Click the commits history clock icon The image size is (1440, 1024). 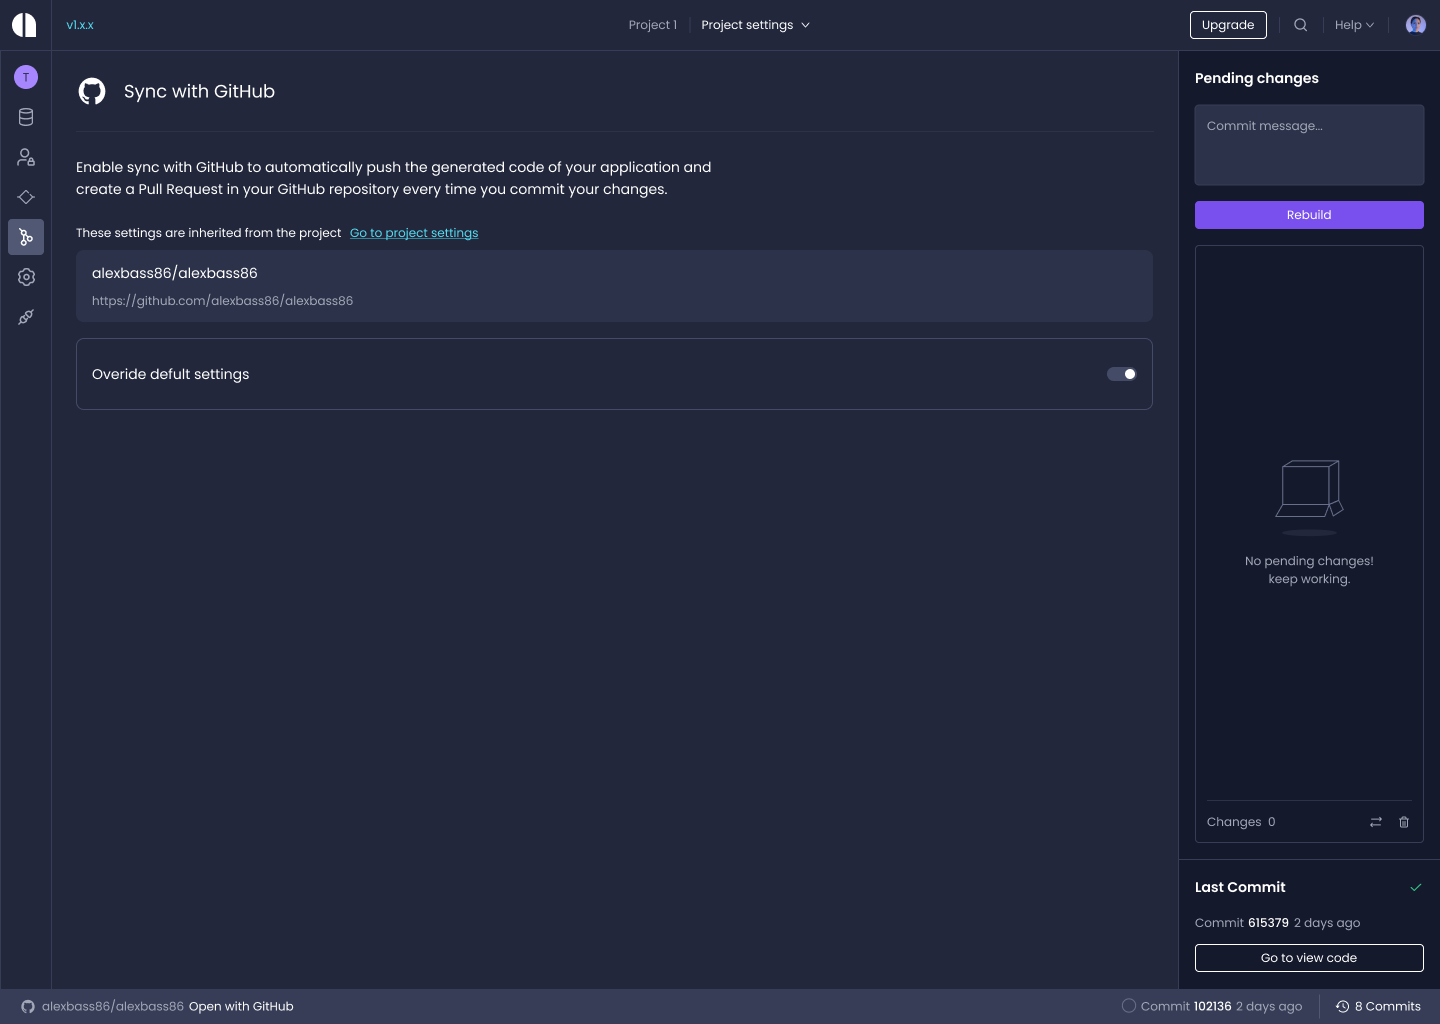[x=1342, y=1007]
